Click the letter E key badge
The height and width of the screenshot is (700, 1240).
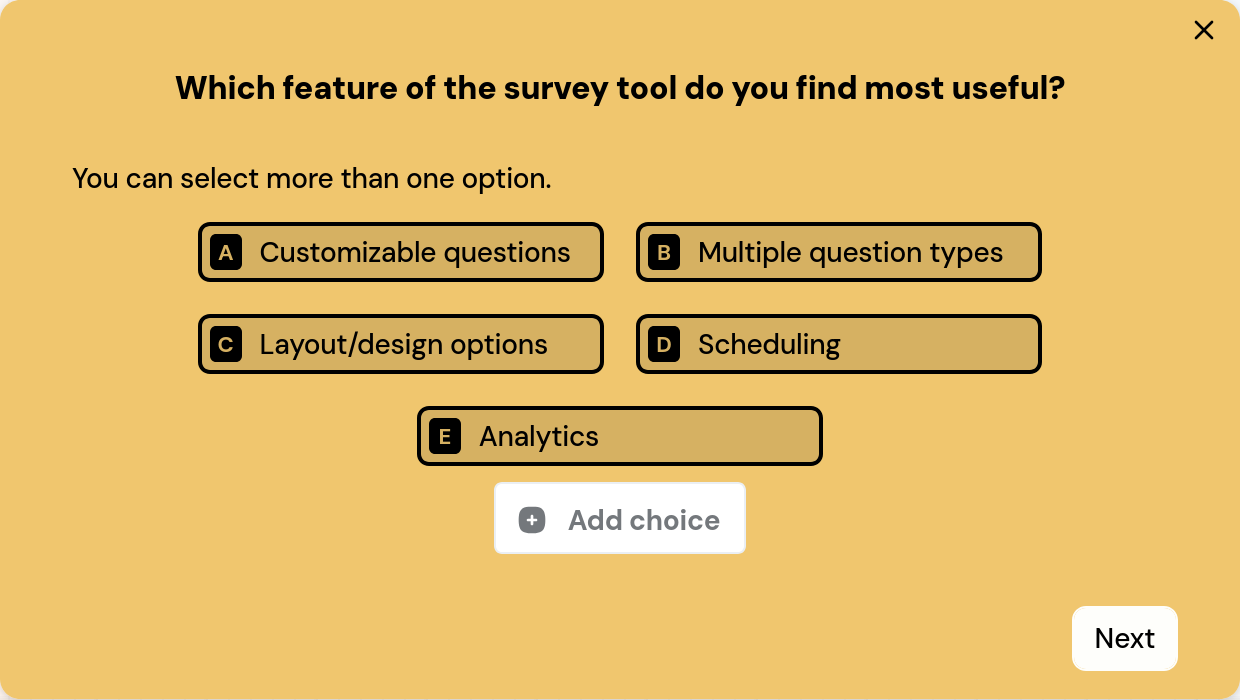click(x=445, y=437)
